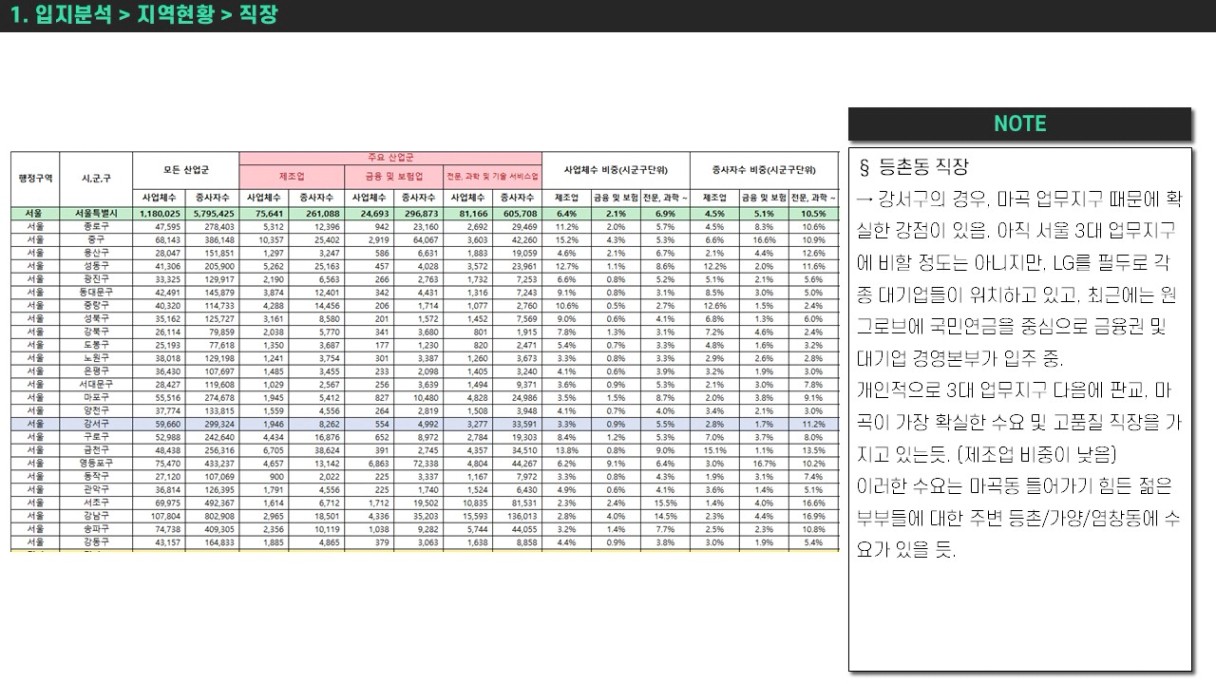The image size is (1216, 684).
Task: Select the '노원구' row label
Action: coord(97,357)
